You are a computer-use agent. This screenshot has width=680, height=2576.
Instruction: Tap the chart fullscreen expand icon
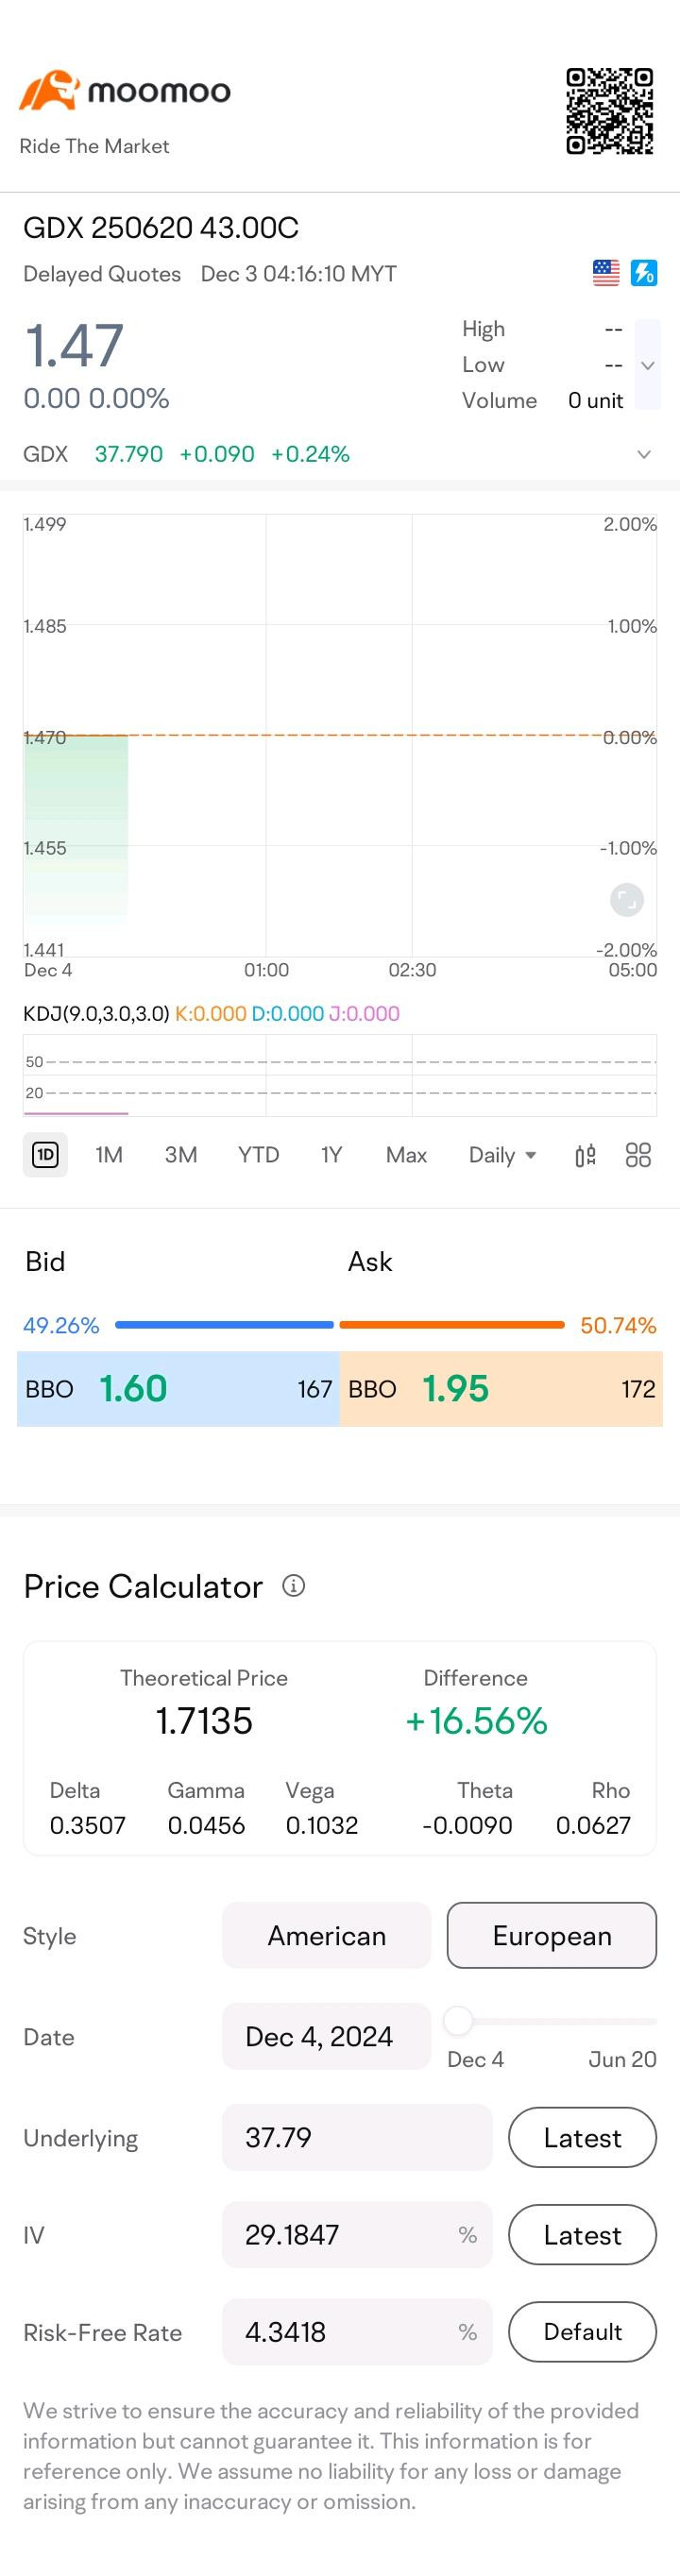(x=627, y=900)
